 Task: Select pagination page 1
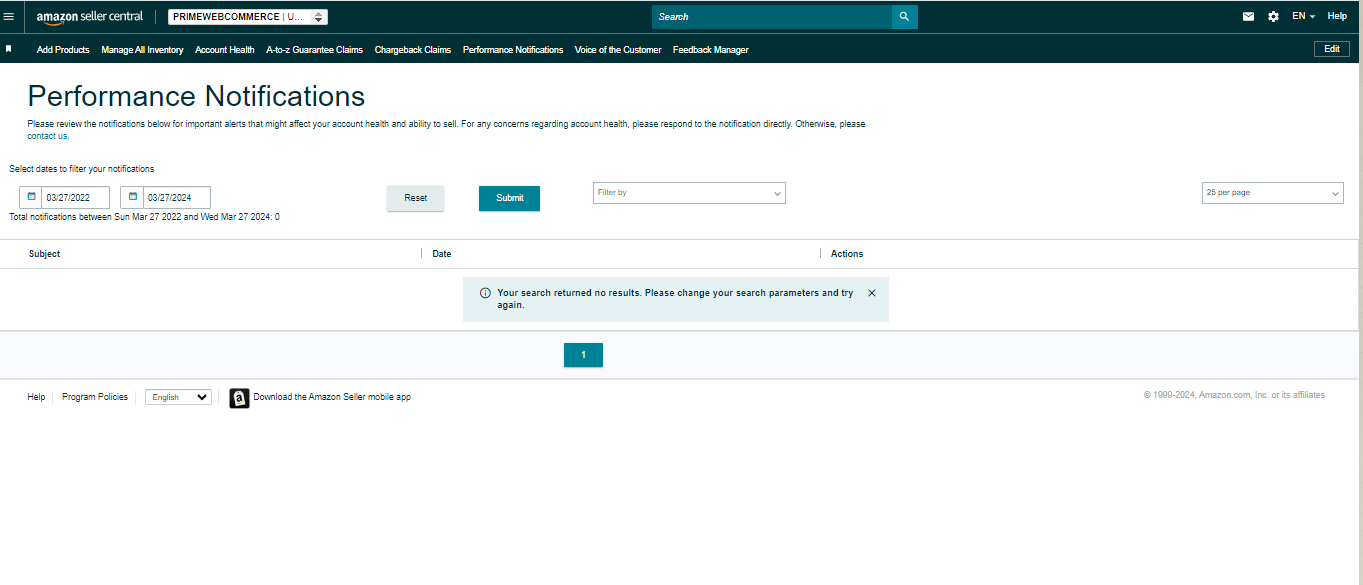583,355
